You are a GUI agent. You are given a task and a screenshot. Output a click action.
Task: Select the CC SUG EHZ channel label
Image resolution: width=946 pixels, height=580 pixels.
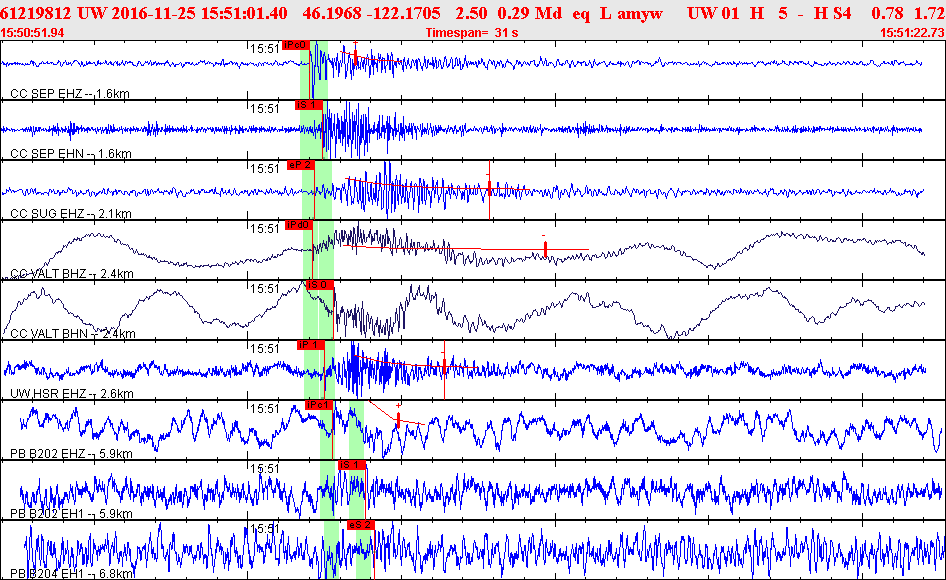click(70, 214)
